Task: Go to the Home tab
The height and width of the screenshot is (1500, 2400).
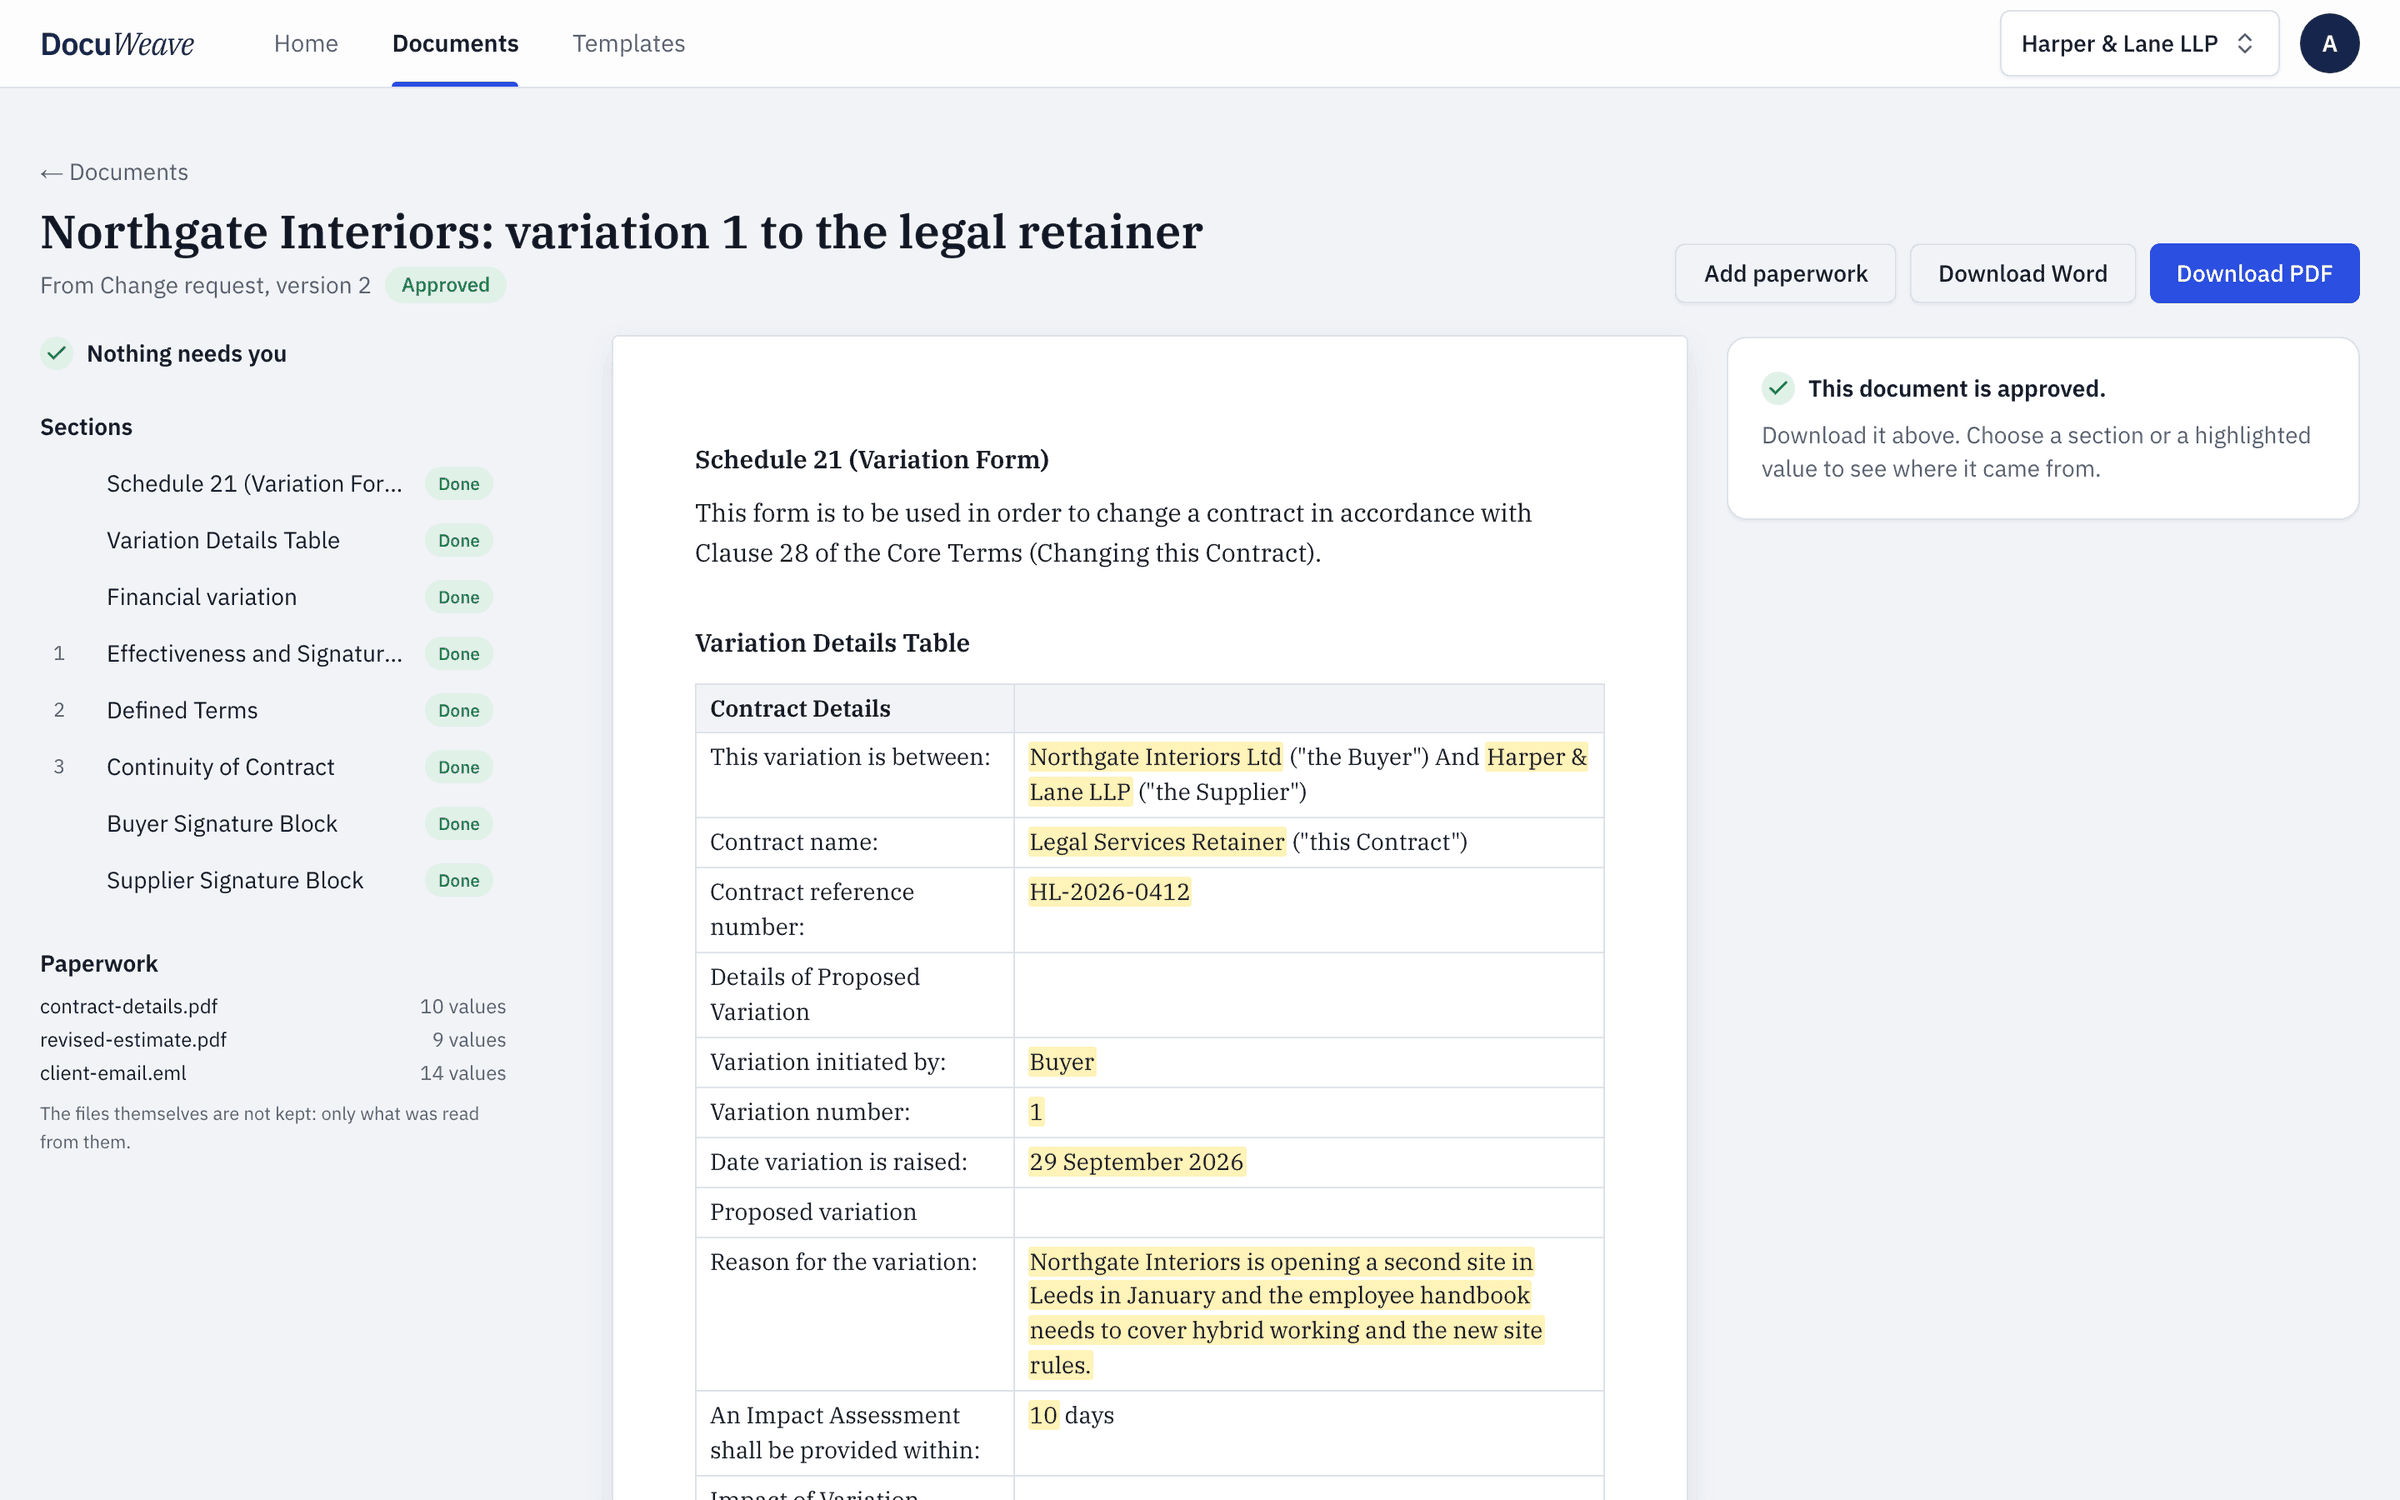Action: click(306, 43)
